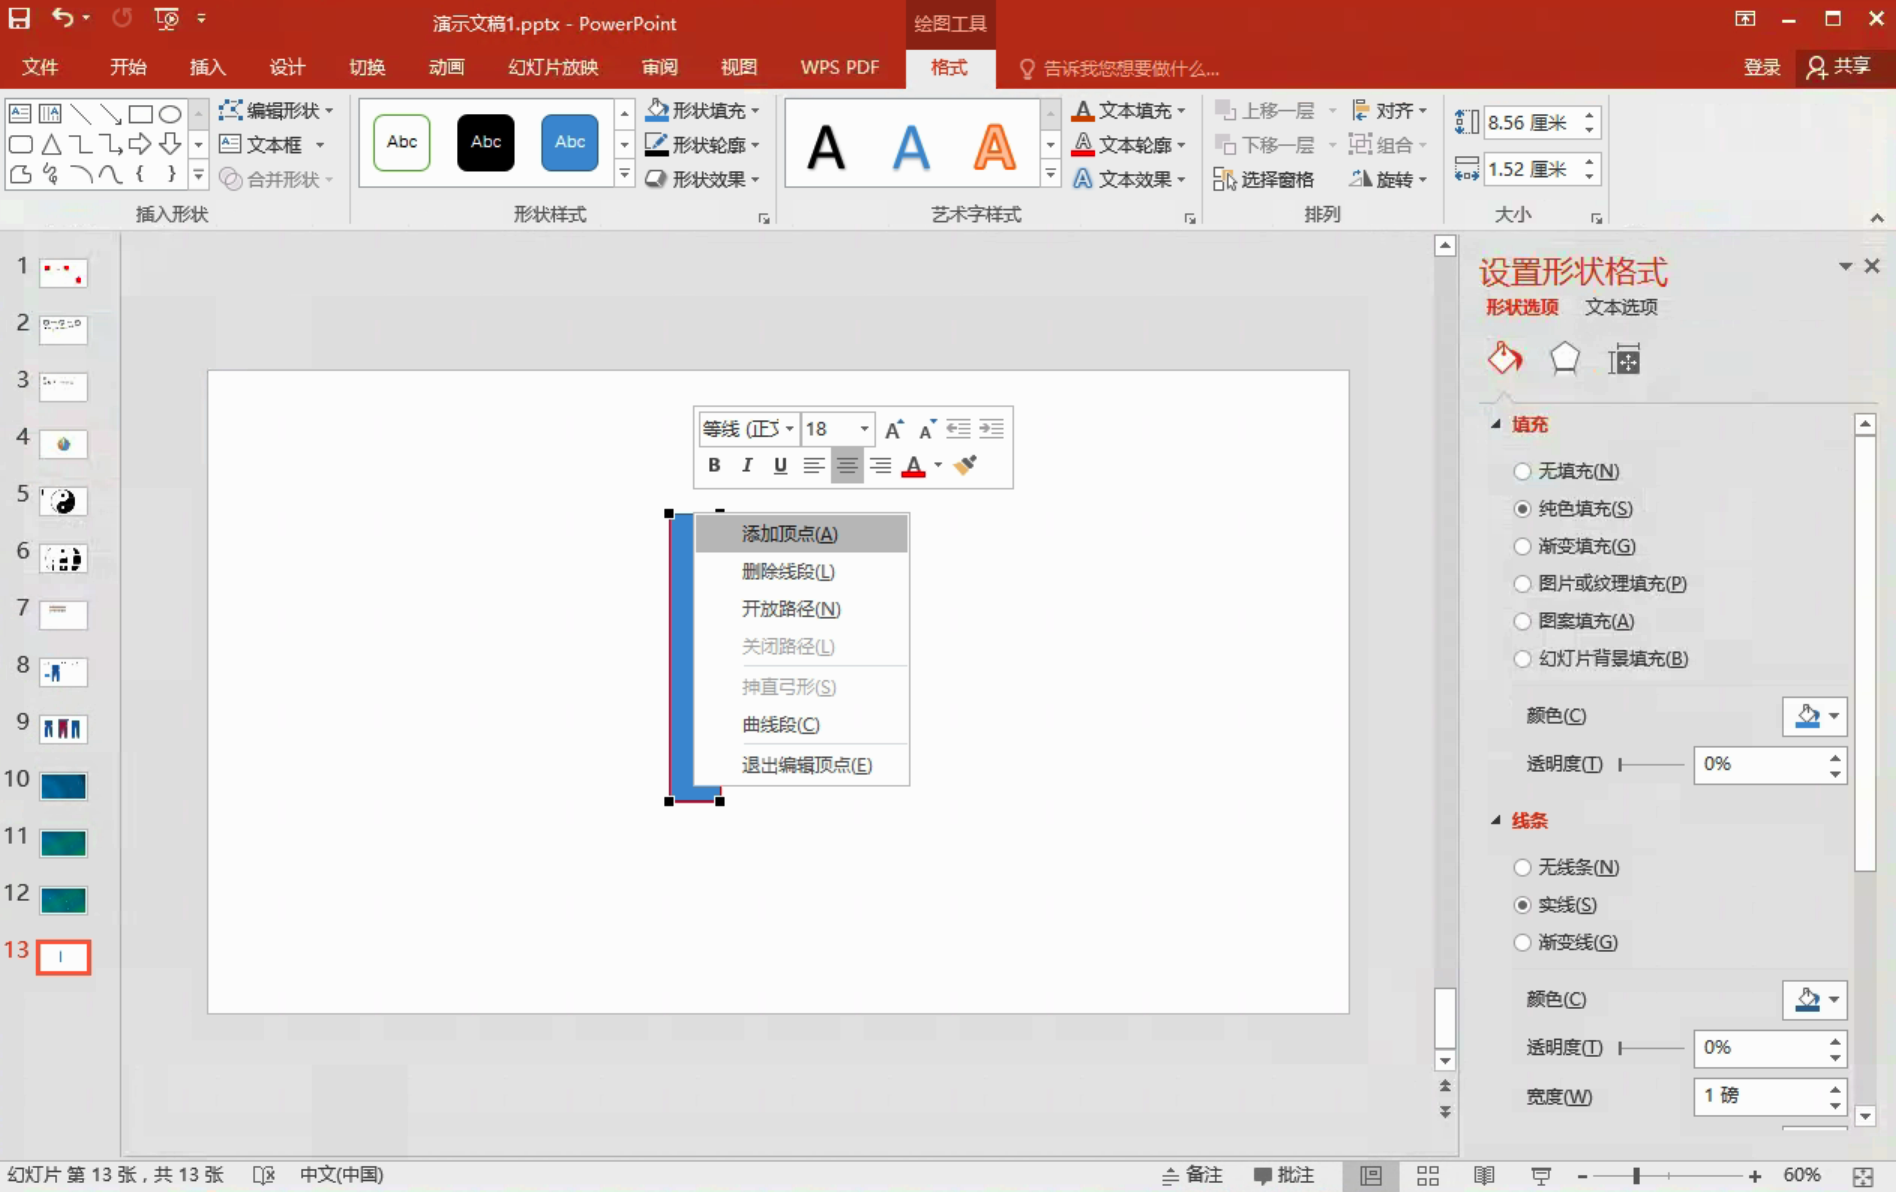Align text right in mini toolbar

click(880, 465)
